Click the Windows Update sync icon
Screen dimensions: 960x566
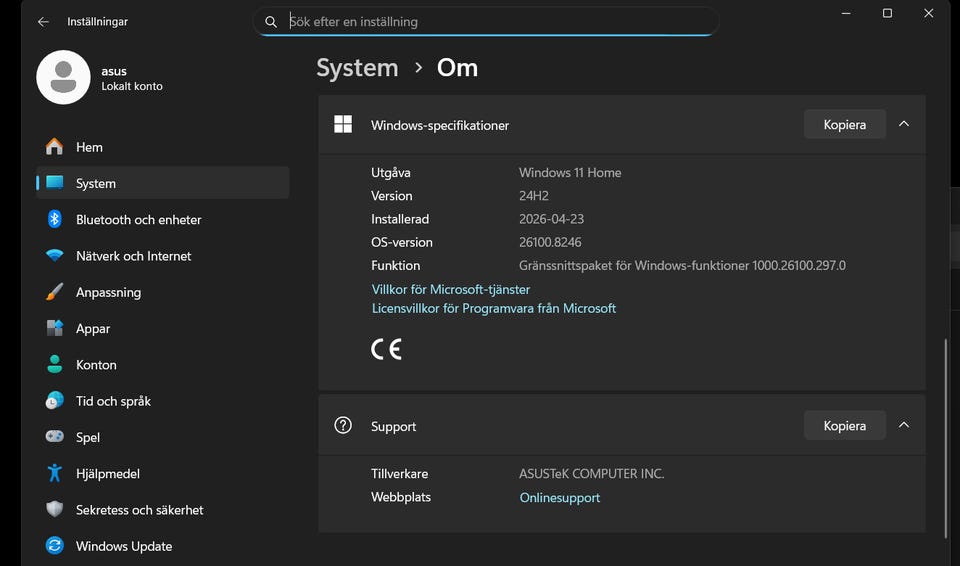55,546
